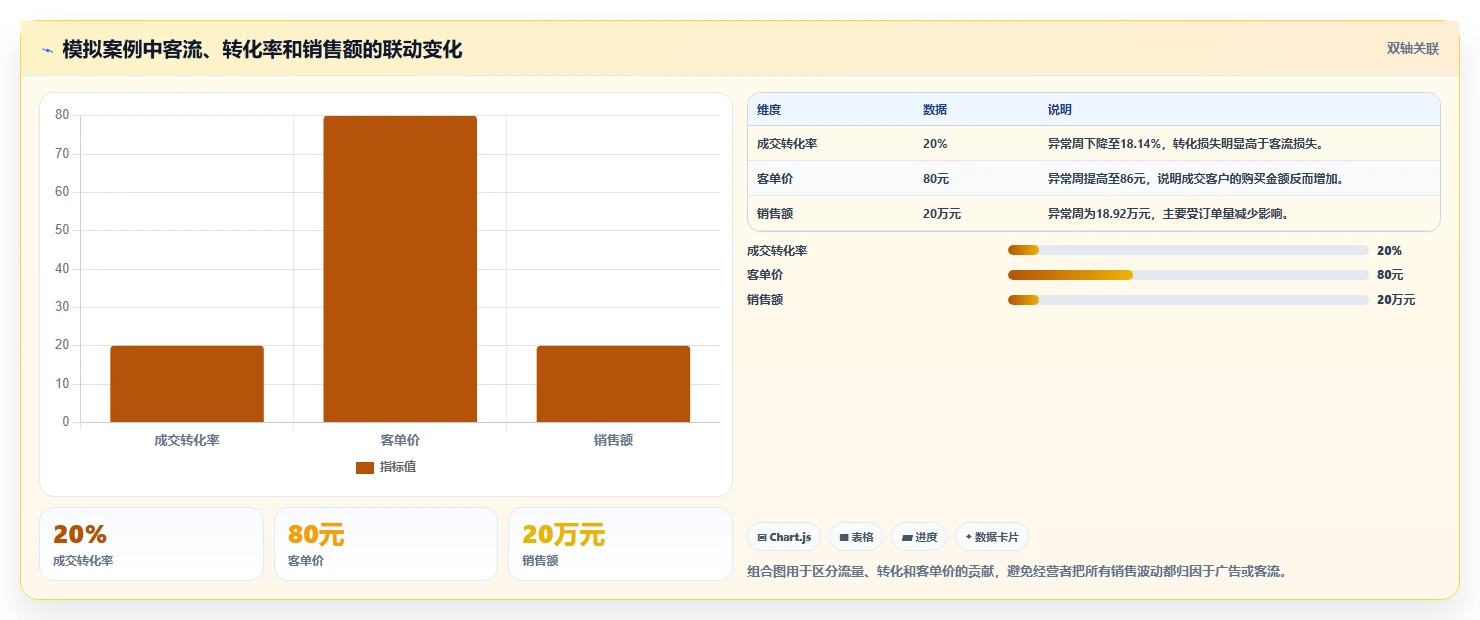The width and height of the screenshot is (1480, 620).
Task: Click the 销售额 x-axis label
Action: click(x=613, y=440)
